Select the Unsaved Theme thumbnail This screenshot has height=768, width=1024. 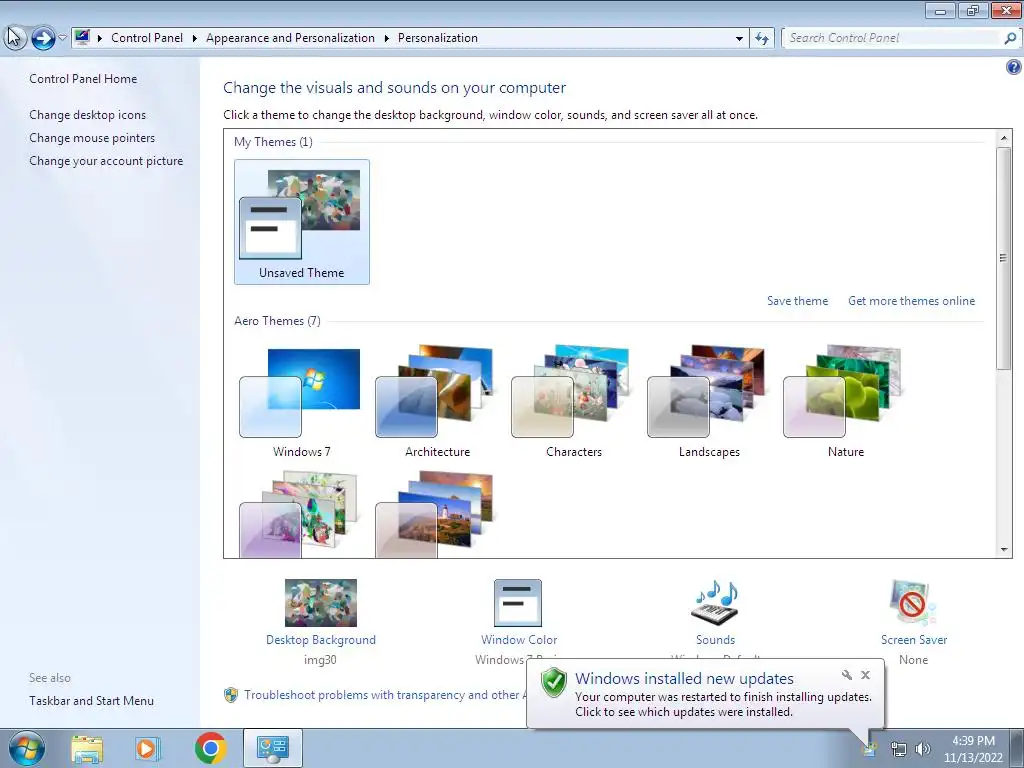(302, 222)
